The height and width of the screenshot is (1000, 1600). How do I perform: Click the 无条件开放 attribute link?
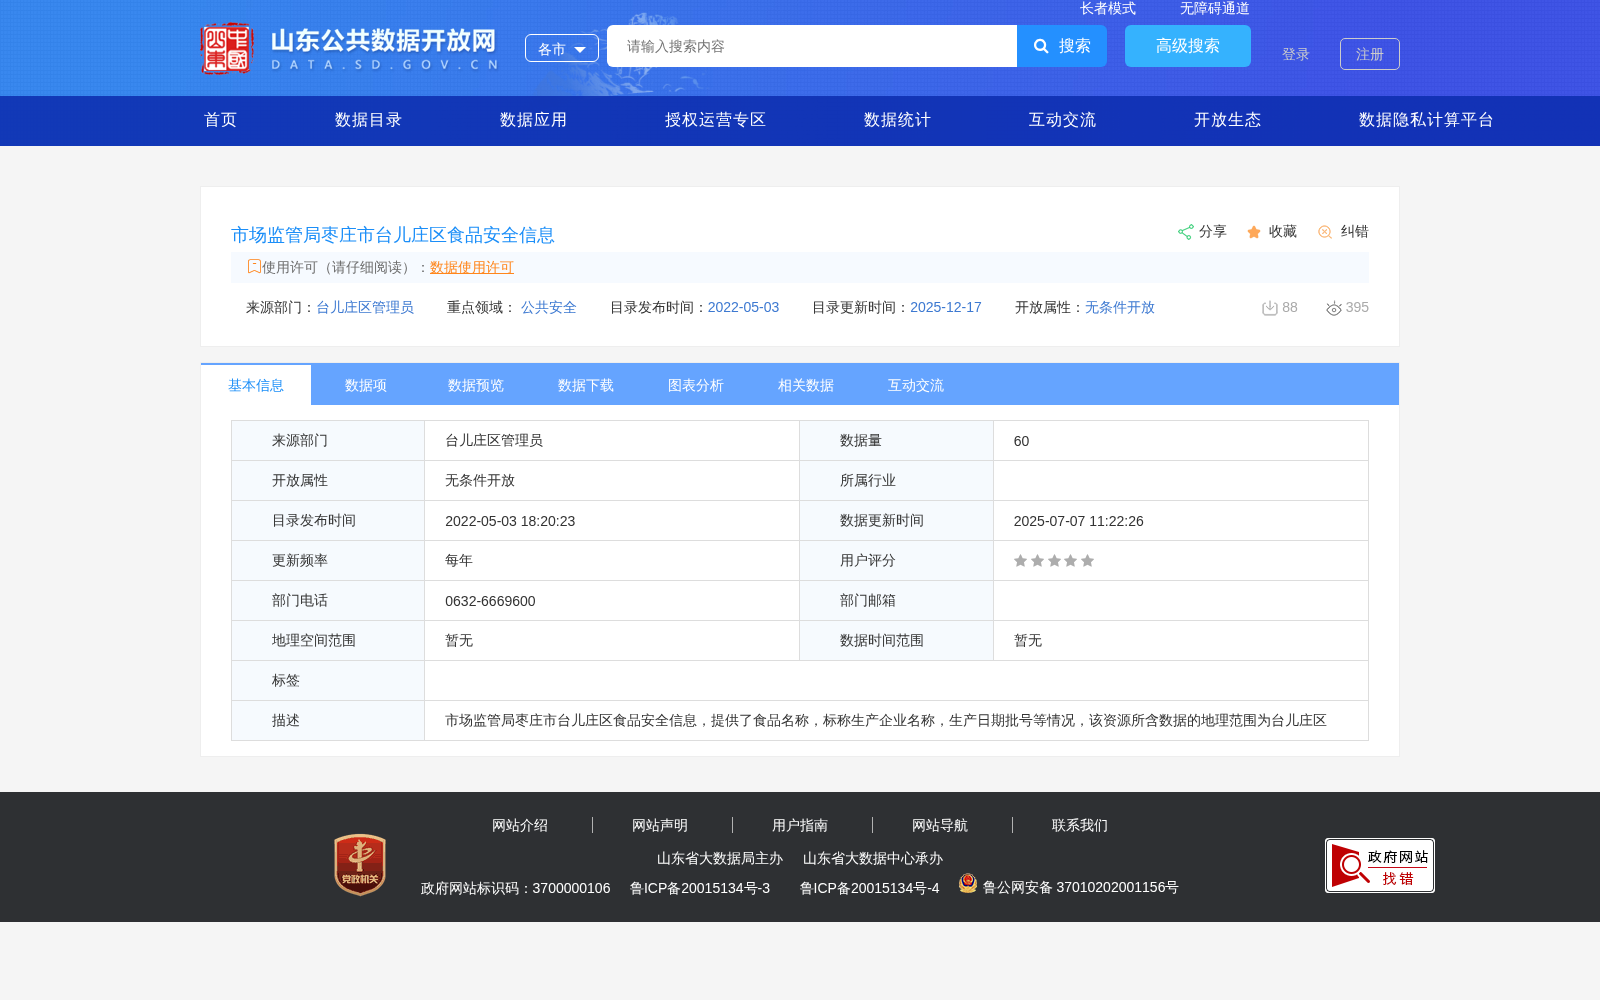click(1120, 307)
